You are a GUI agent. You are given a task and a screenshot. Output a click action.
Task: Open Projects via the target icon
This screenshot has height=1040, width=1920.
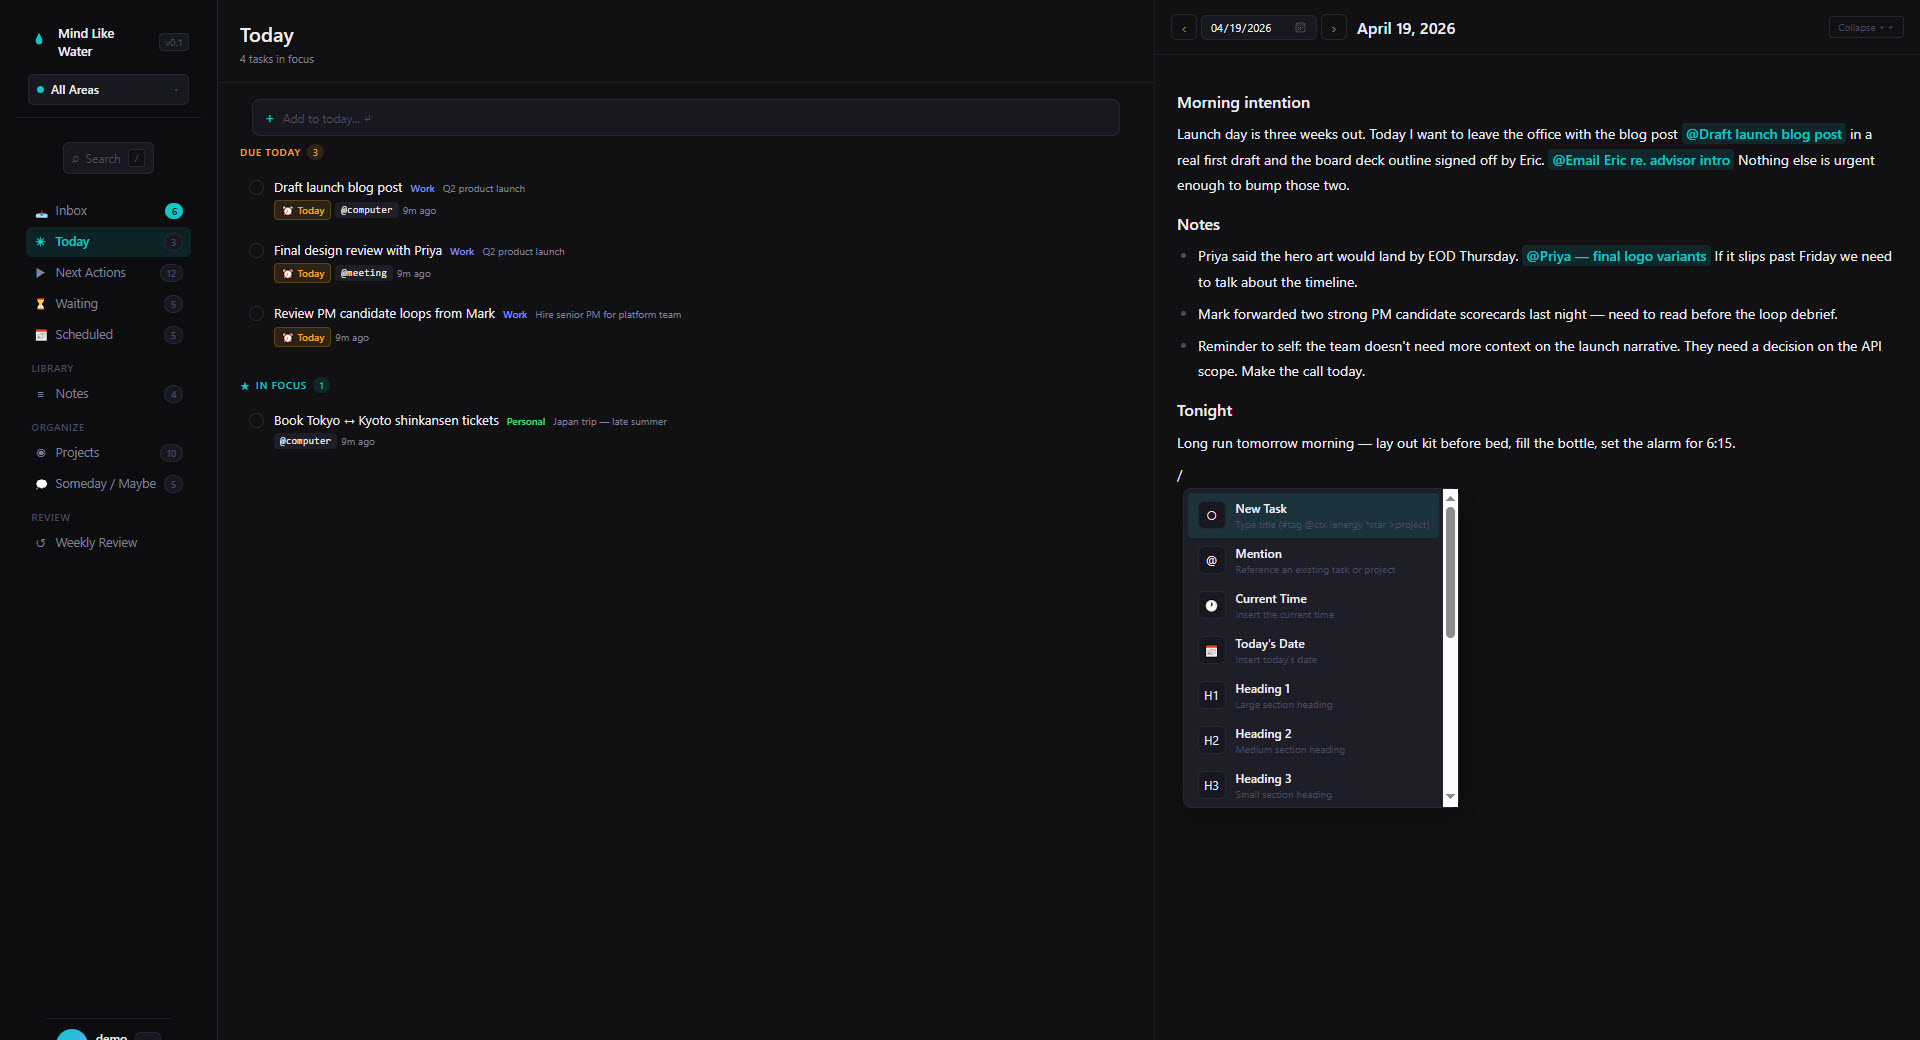[41, 453]
